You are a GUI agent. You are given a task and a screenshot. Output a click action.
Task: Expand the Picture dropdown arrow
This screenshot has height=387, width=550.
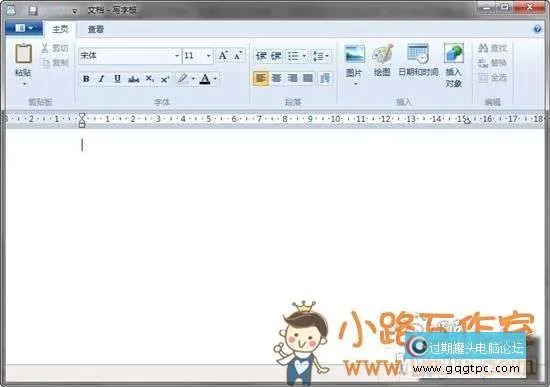pos(355,84)
